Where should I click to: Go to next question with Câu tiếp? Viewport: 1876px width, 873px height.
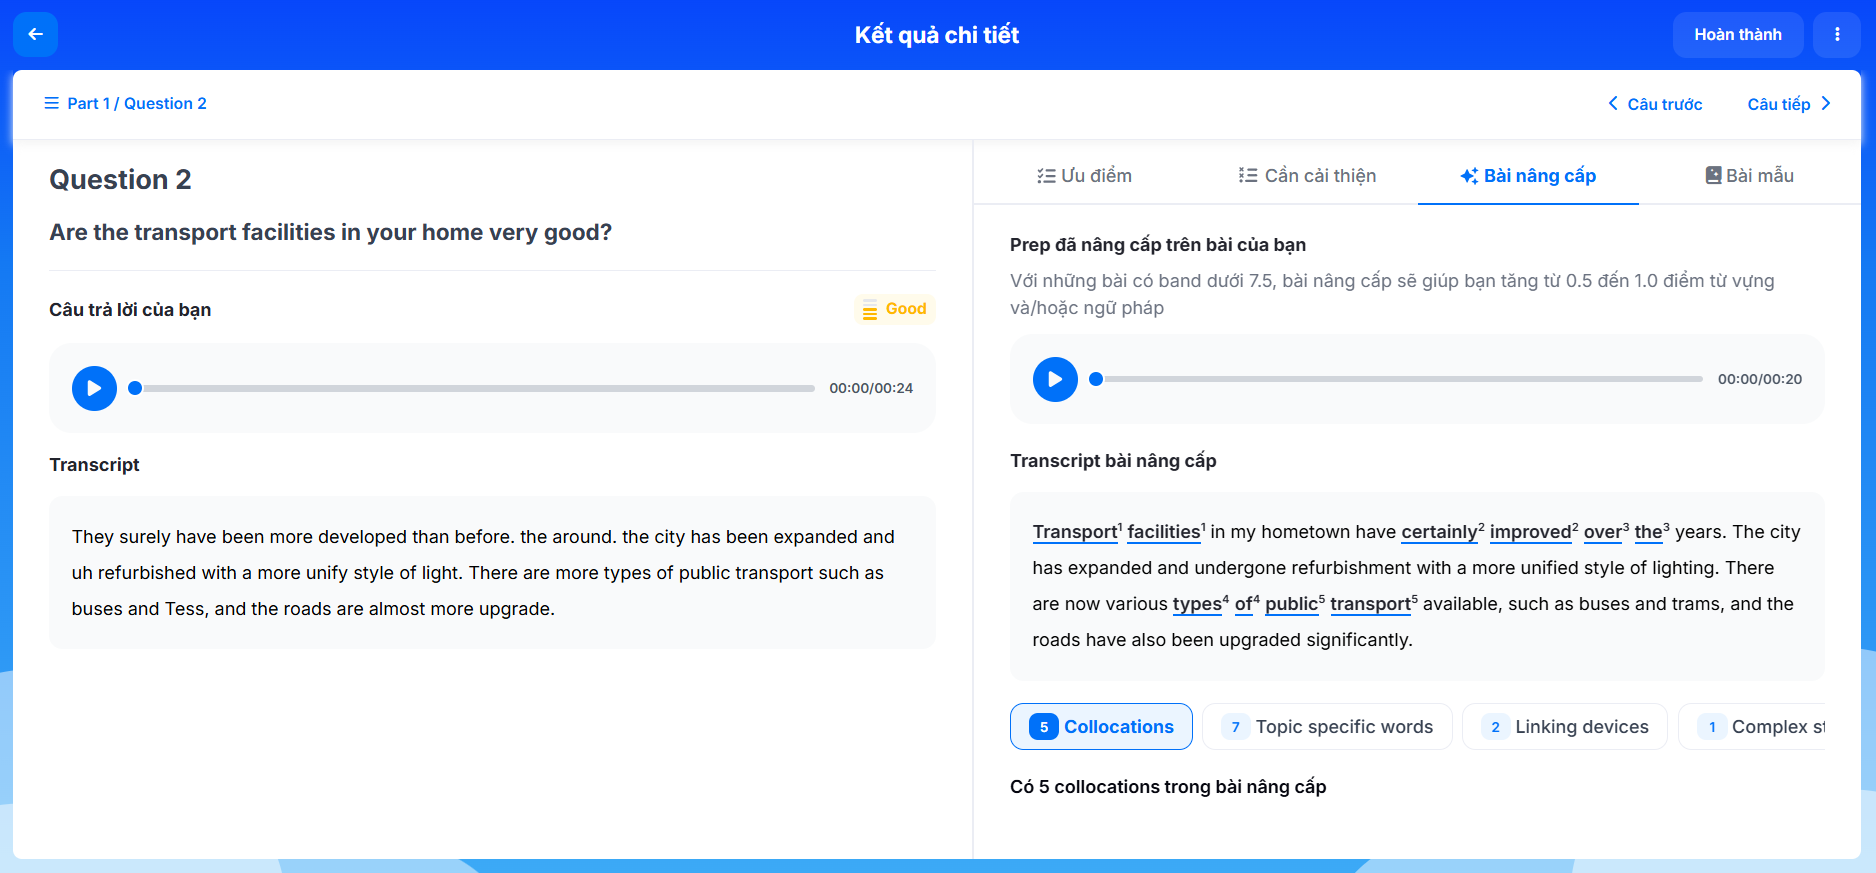(x=1788, y=104)
